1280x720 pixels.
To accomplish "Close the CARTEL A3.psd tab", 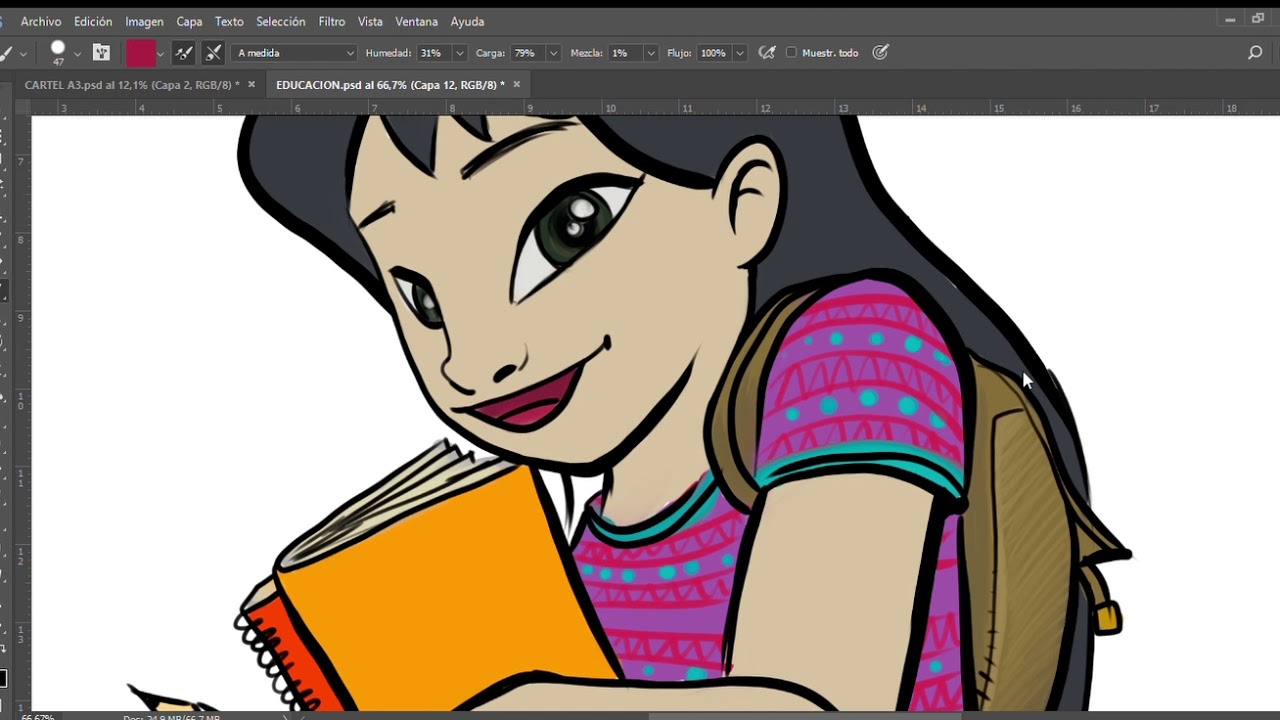I will pyautogui.click(x=251, y=85).
